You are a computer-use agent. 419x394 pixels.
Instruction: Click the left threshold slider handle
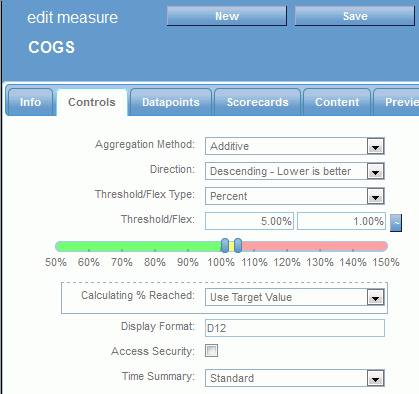coord(225,245)
